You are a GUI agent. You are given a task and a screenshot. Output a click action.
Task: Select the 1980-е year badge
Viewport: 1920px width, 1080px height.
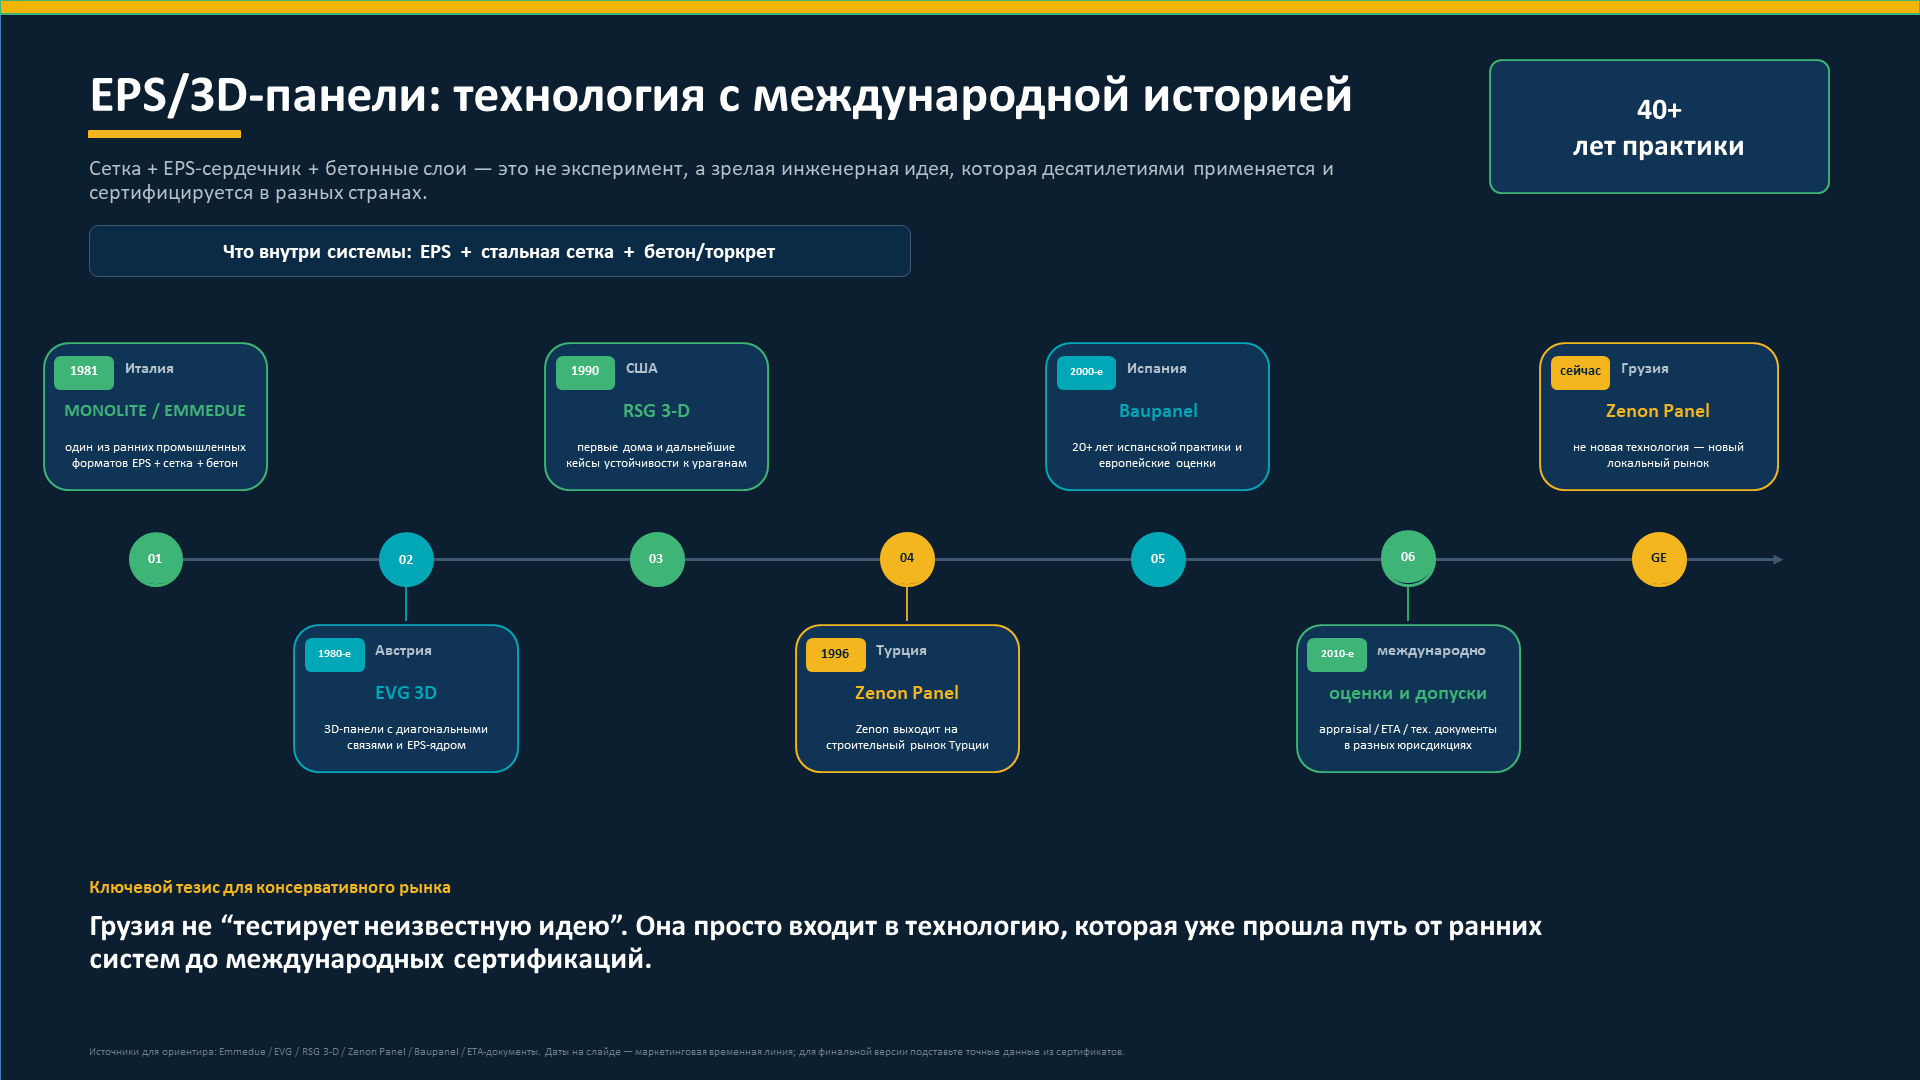click(x=335, y=654)
